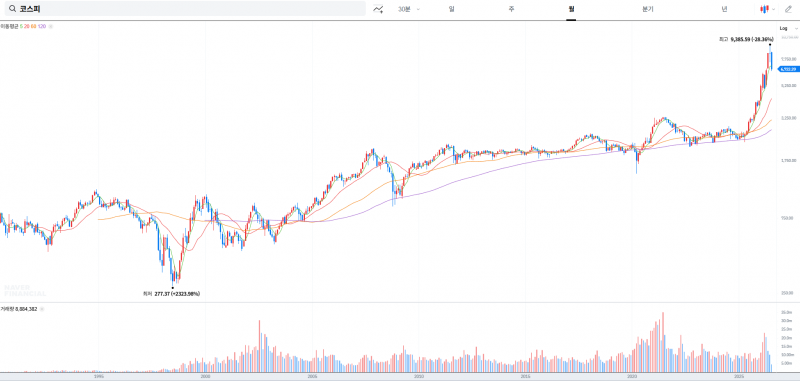Focus the 코스피 search input field
The height and width of the screenshot is (381, 800).
[x=184, y=9]
